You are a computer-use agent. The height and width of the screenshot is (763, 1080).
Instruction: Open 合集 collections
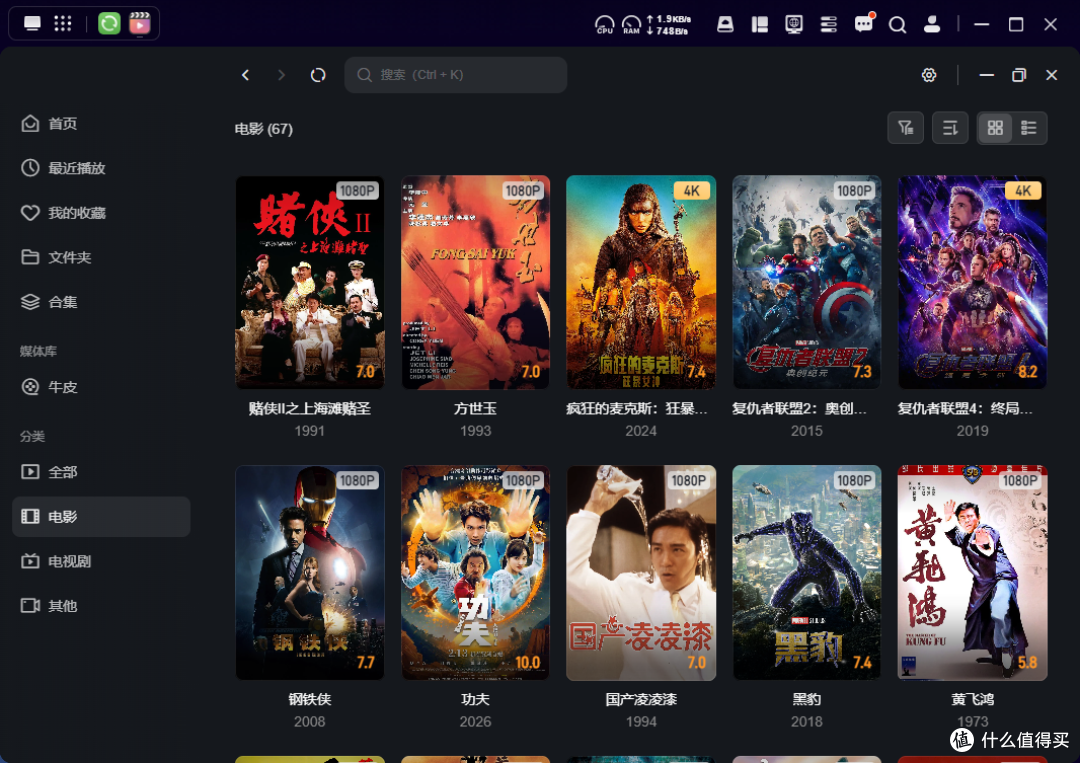tap(101, 302)
